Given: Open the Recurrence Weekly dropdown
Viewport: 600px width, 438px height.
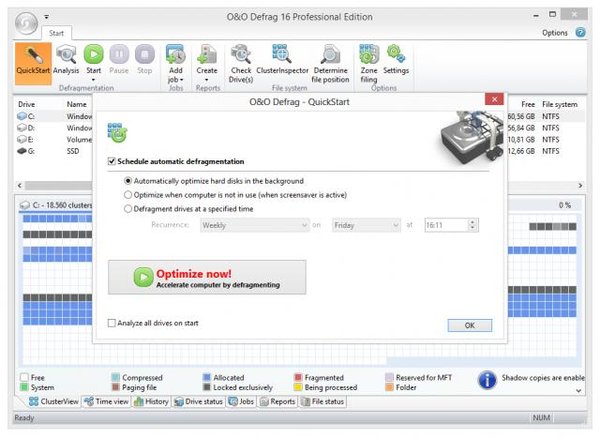Looking at the screenshot, I should (x=254, y=225).
